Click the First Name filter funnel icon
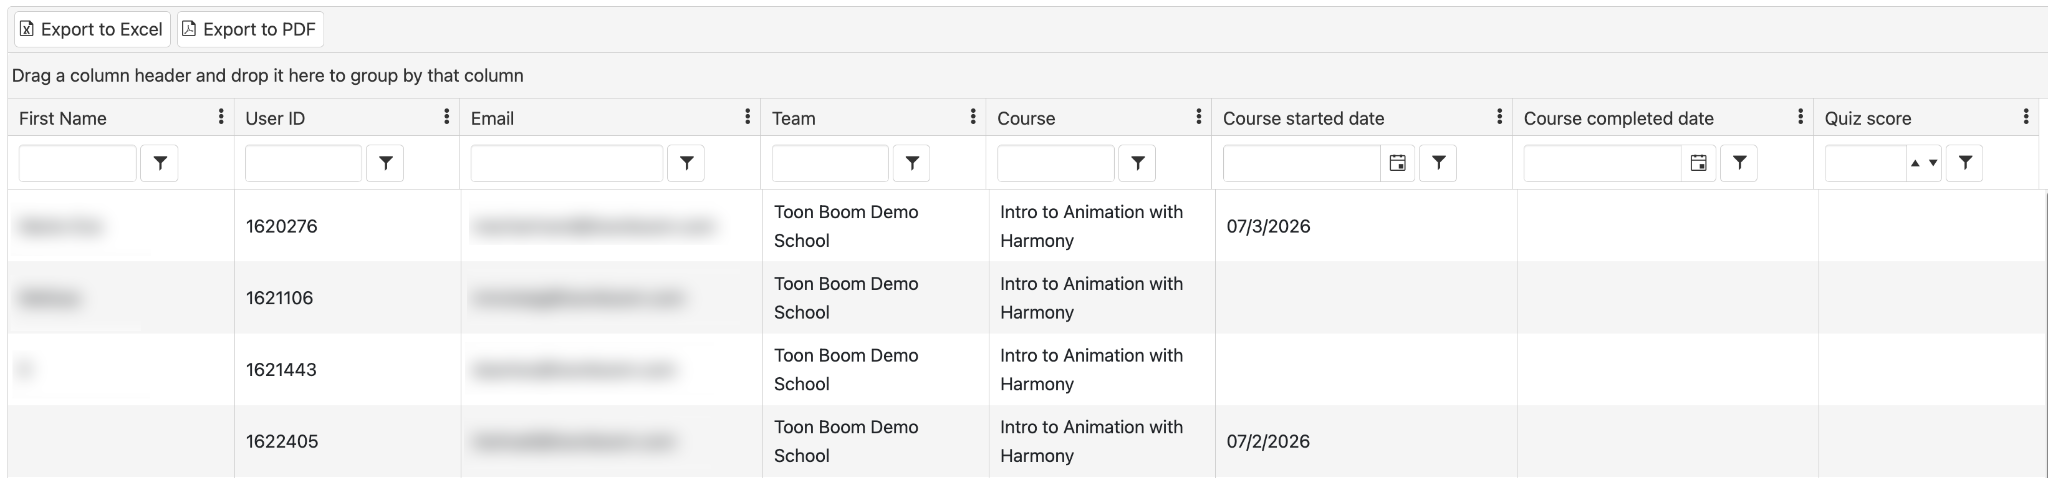Viewport: 2048px width, 478px height. click(160, 163)
